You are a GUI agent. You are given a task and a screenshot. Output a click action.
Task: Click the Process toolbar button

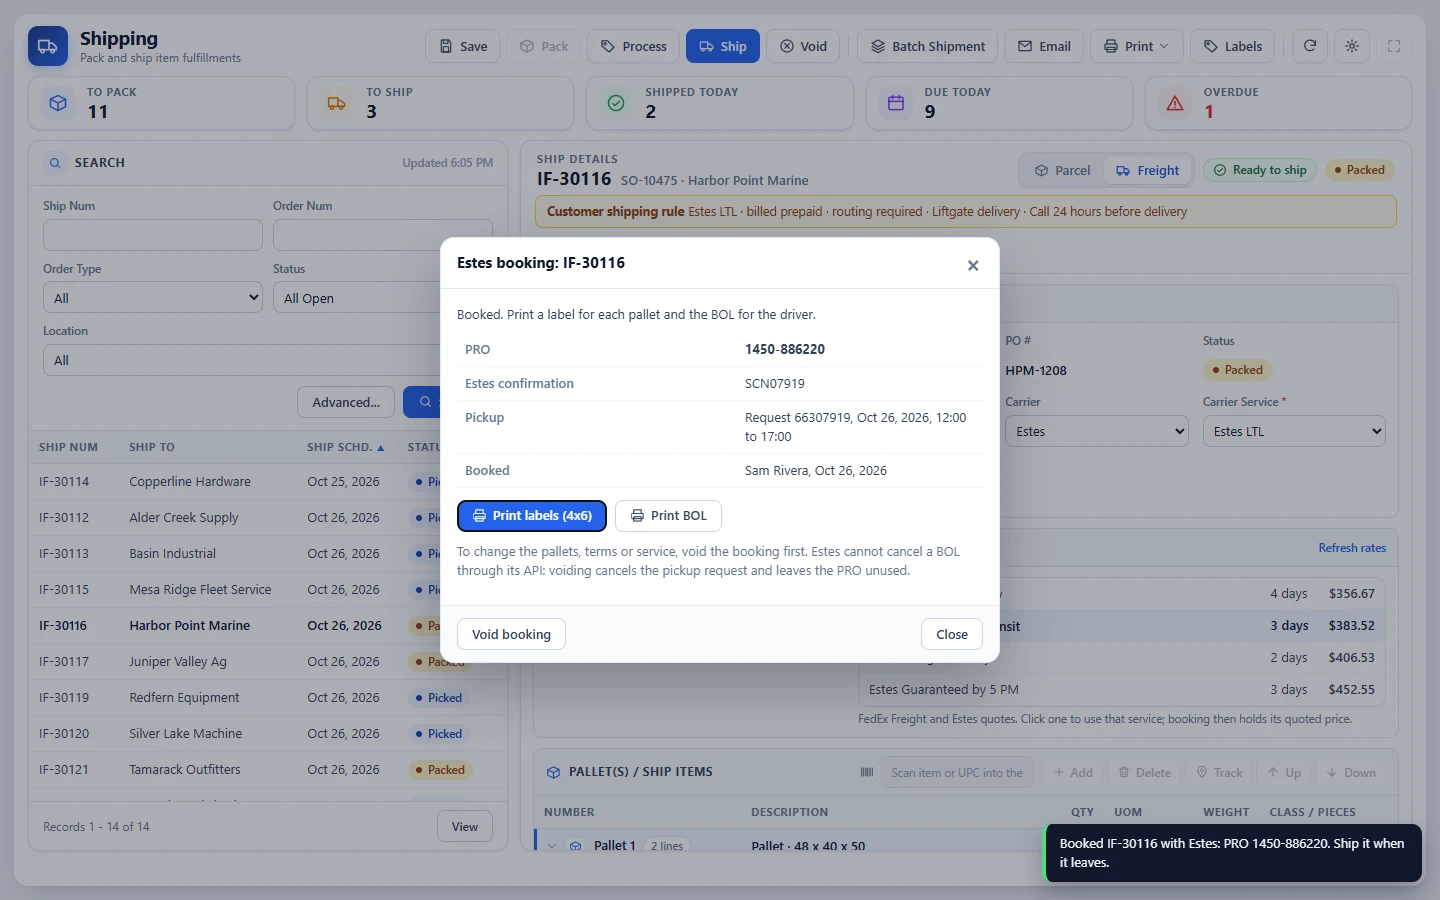(634, 46)
